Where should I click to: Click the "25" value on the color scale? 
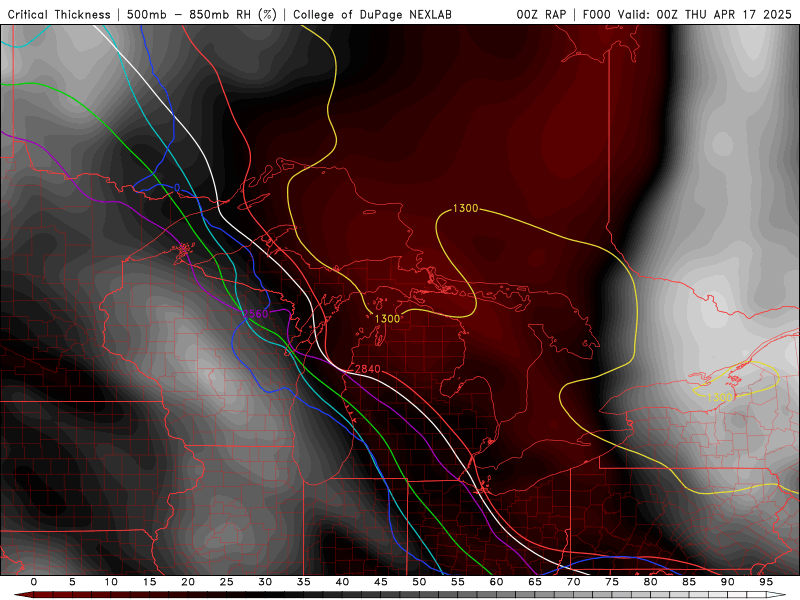pos(227,582)
